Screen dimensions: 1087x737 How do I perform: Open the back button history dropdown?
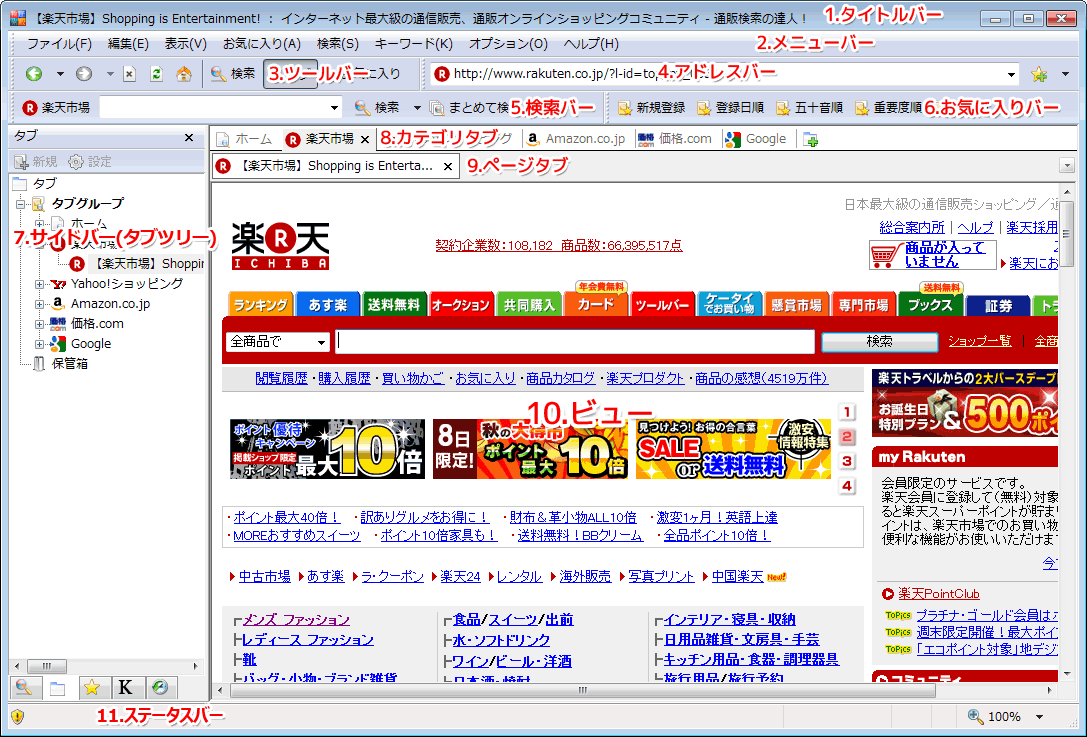(x=60, y=73)
